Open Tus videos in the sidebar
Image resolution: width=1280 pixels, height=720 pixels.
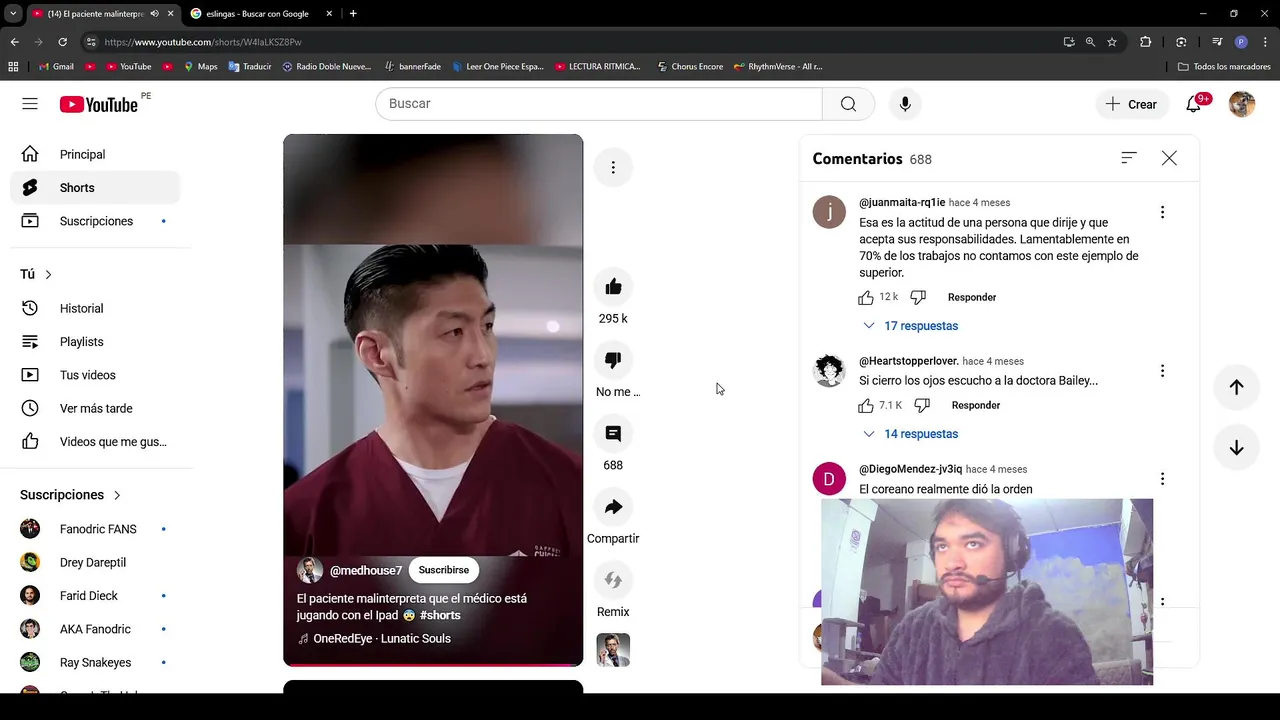95,375
